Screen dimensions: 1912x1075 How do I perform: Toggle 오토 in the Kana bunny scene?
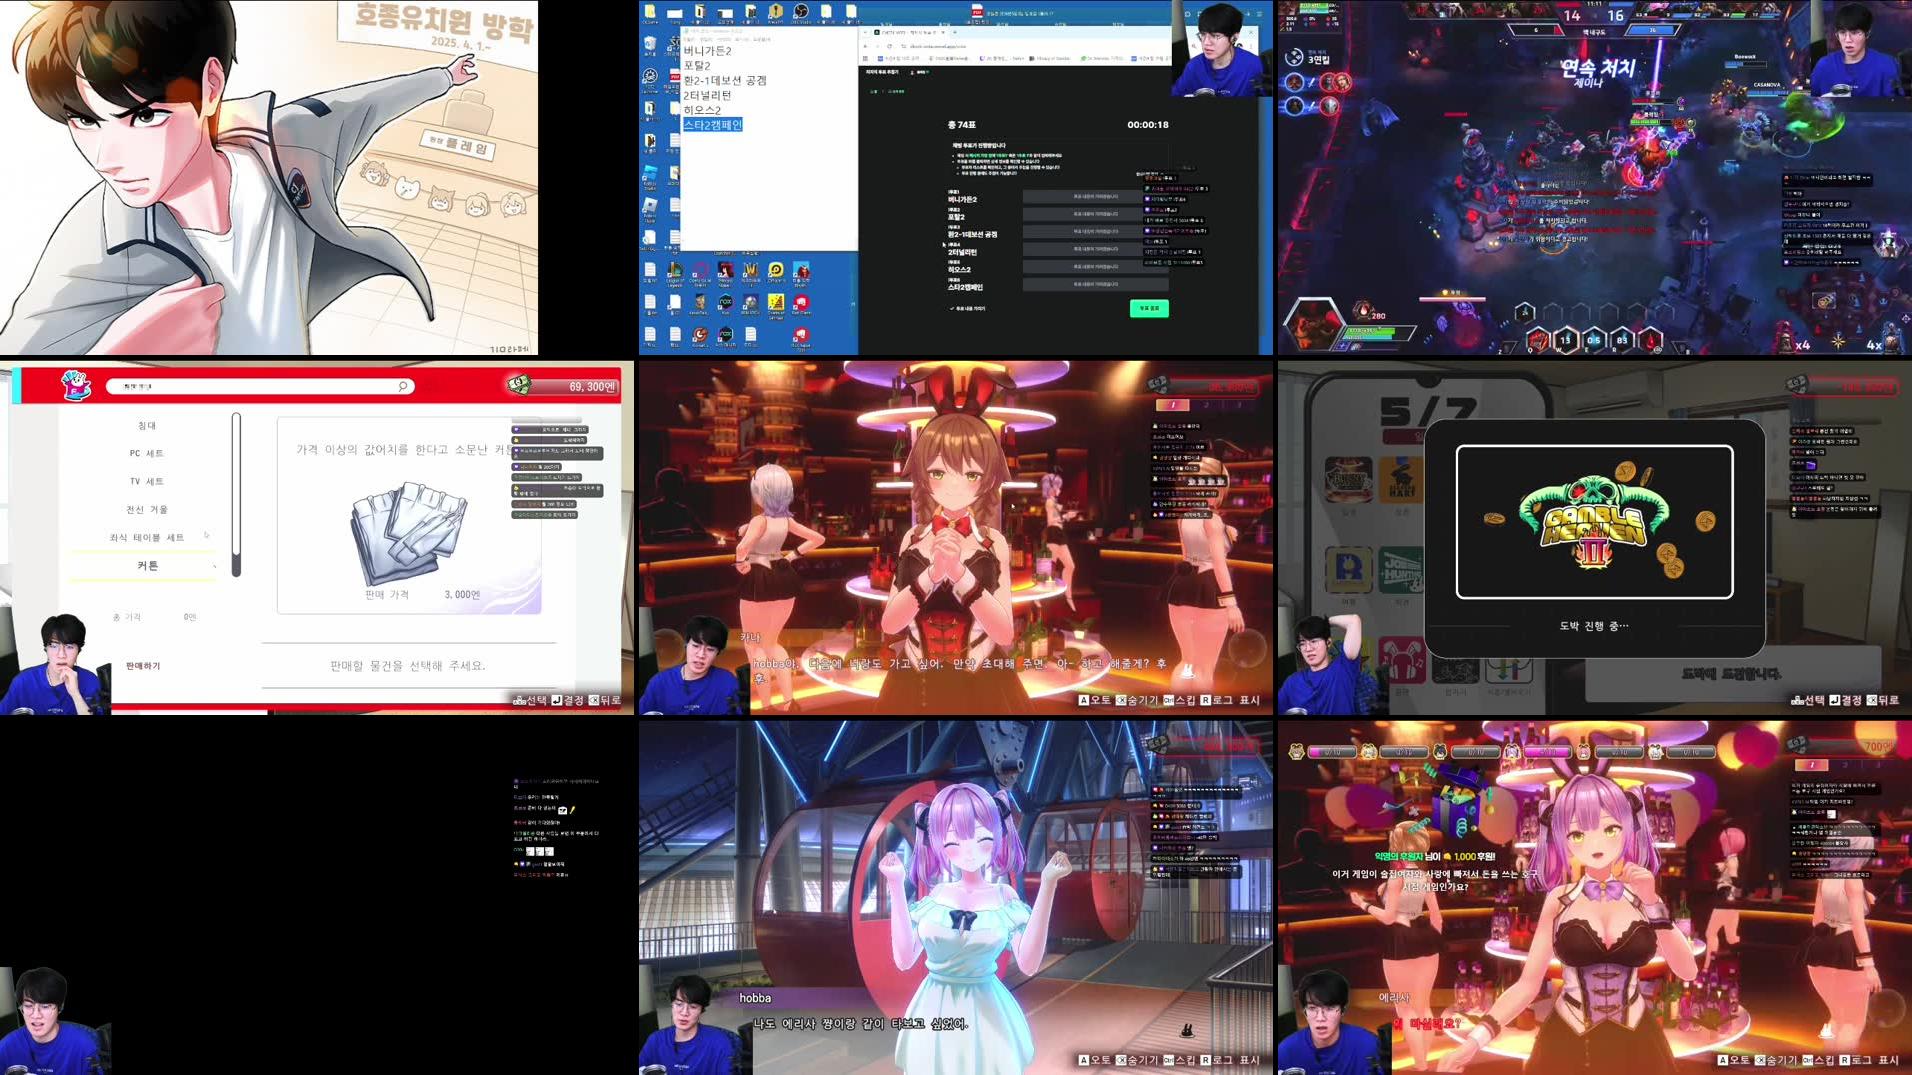1094,700
